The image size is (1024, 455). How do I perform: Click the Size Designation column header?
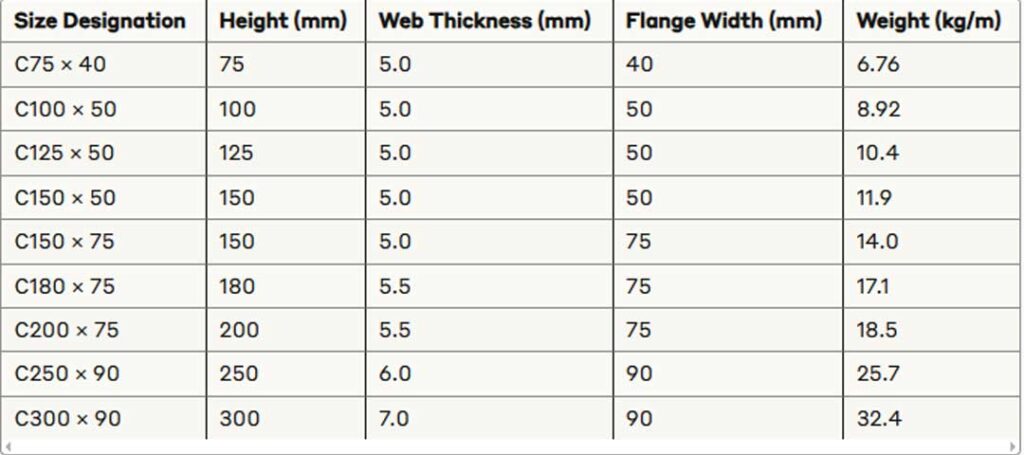[100, 21]
